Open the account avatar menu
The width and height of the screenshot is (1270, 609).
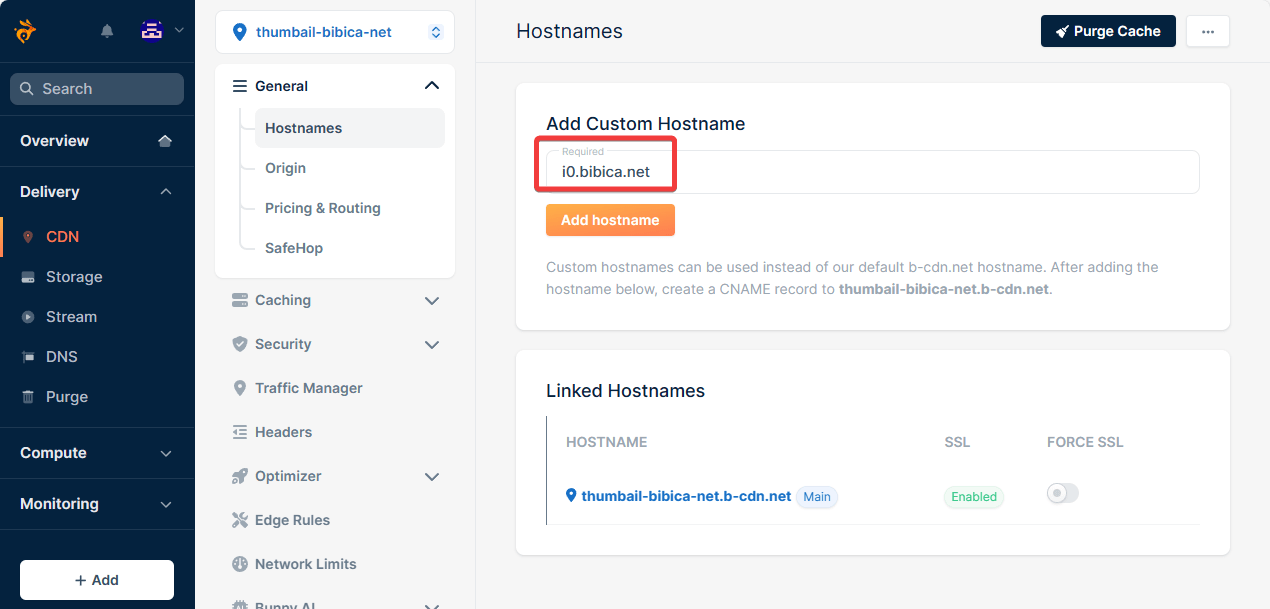click(152, 31)
